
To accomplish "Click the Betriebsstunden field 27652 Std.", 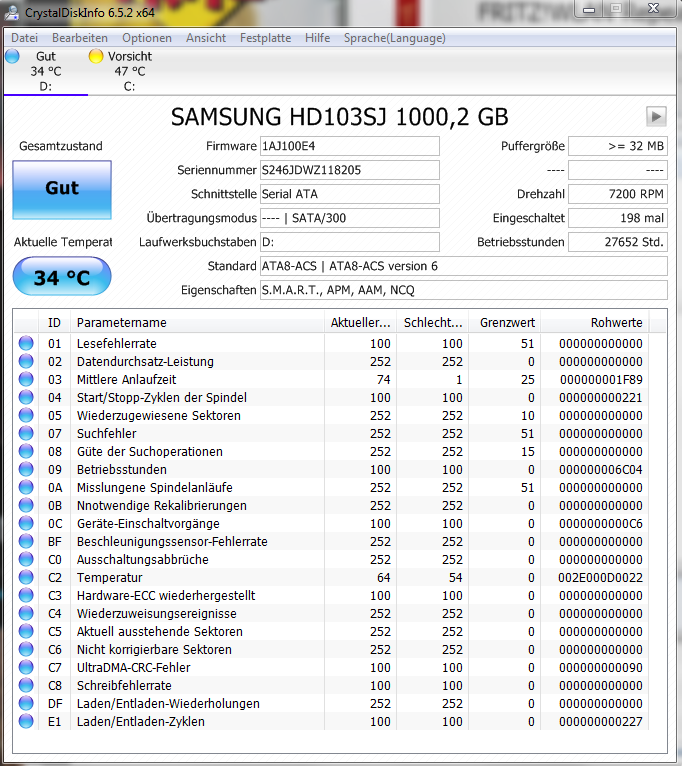I will (618, 242).
